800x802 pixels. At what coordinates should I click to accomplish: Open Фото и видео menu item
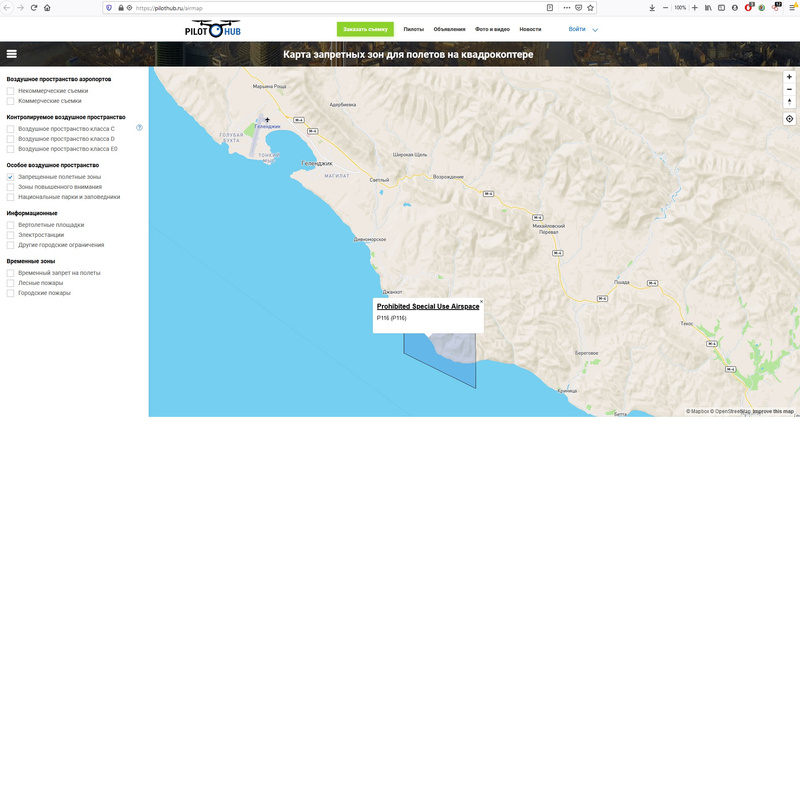(x=492, y=29)
